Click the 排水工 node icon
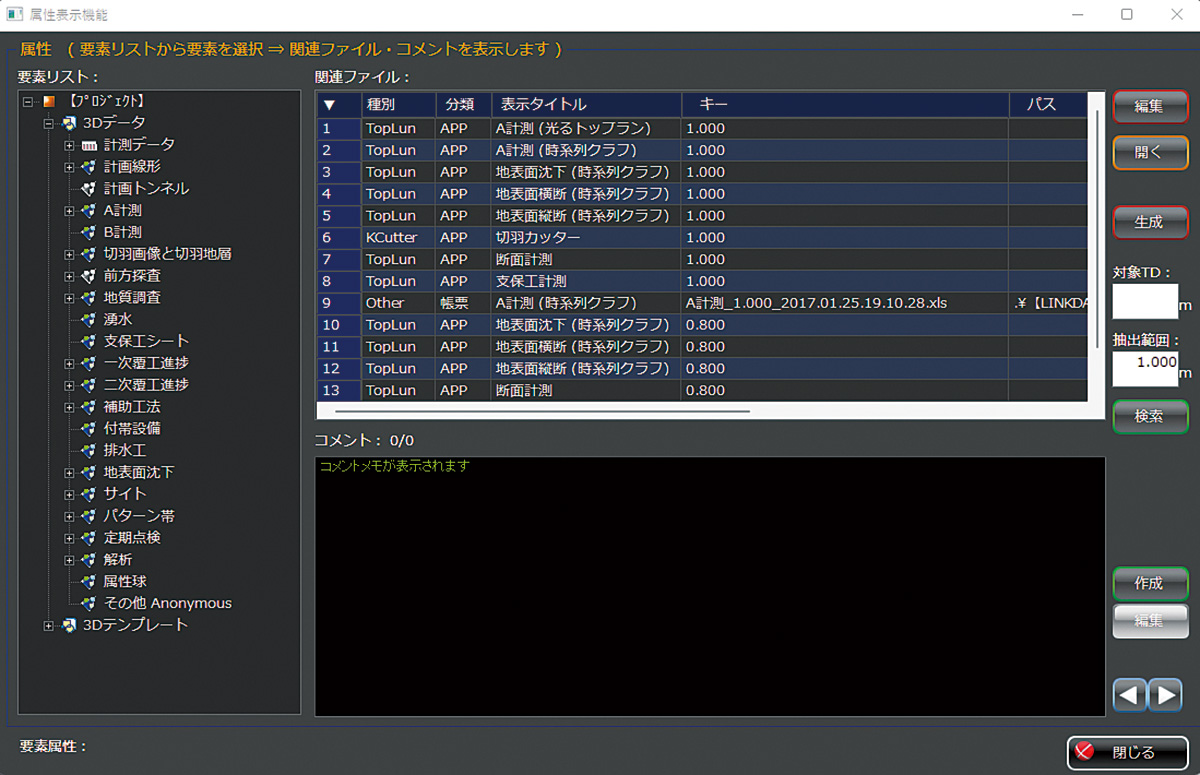1200x775 pixels. [x=90, y=450]
